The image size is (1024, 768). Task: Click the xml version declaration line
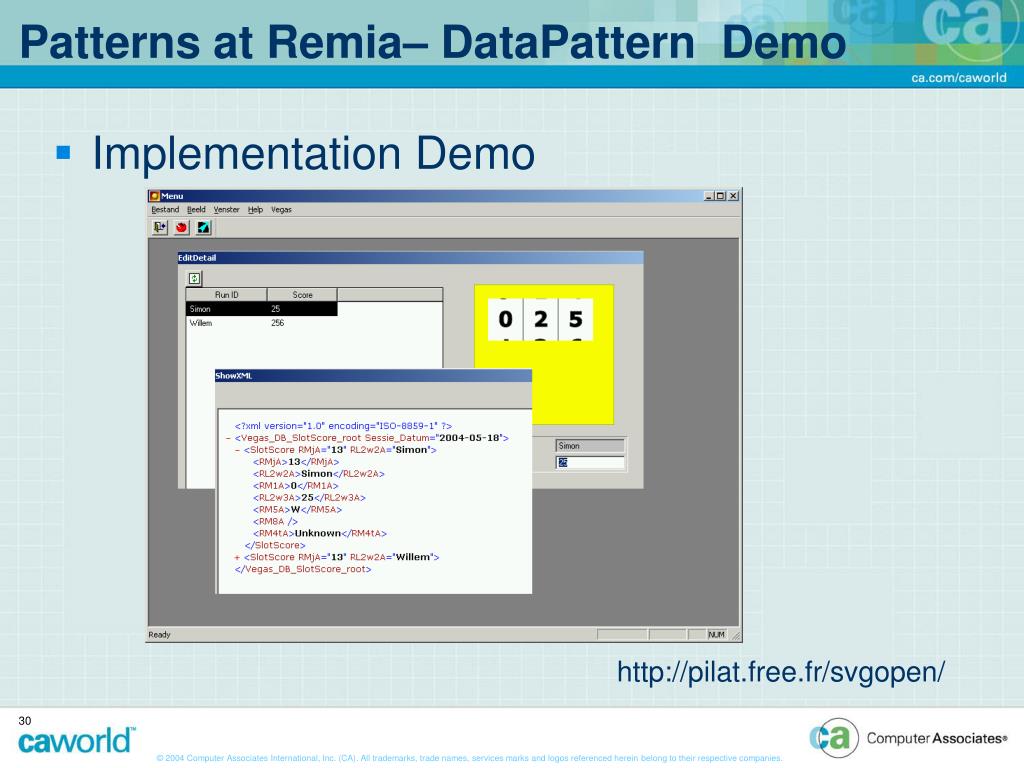coord(344,426)
